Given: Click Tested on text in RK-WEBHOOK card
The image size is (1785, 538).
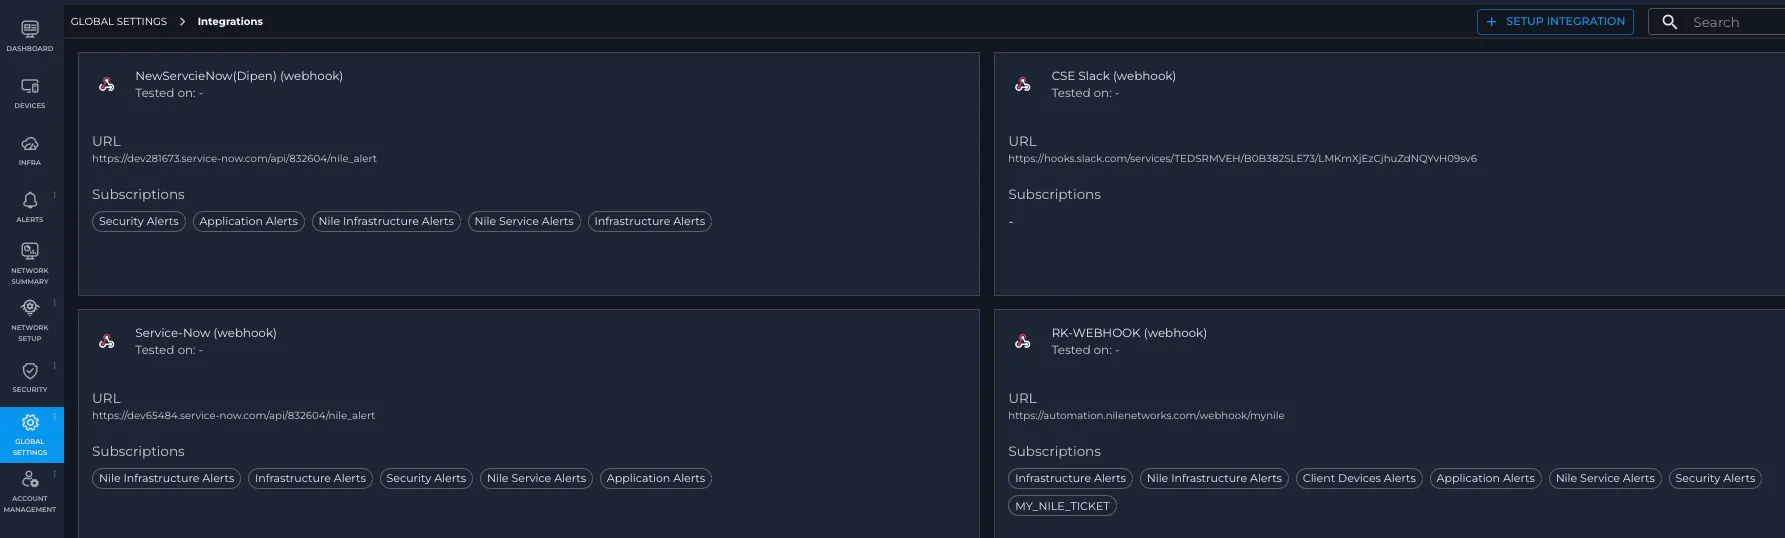Looking at the screenshot, I should coord(1085,350).
